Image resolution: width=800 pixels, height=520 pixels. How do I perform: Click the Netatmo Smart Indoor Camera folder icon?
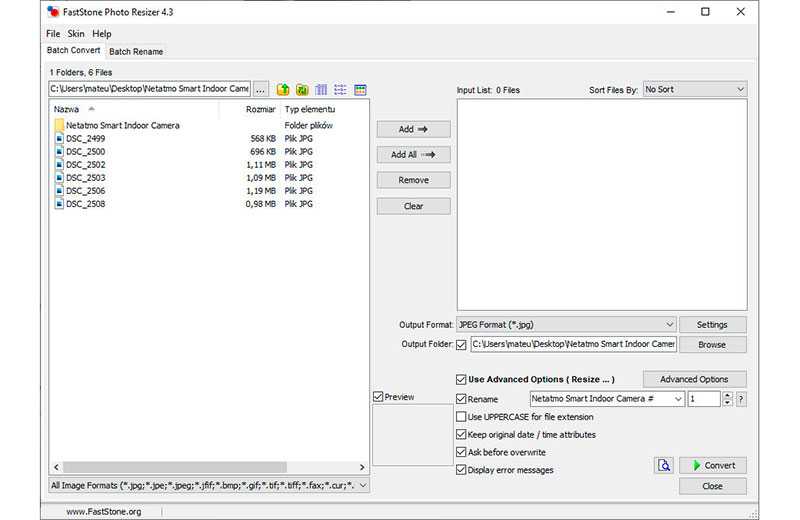[x=59, y=125]
